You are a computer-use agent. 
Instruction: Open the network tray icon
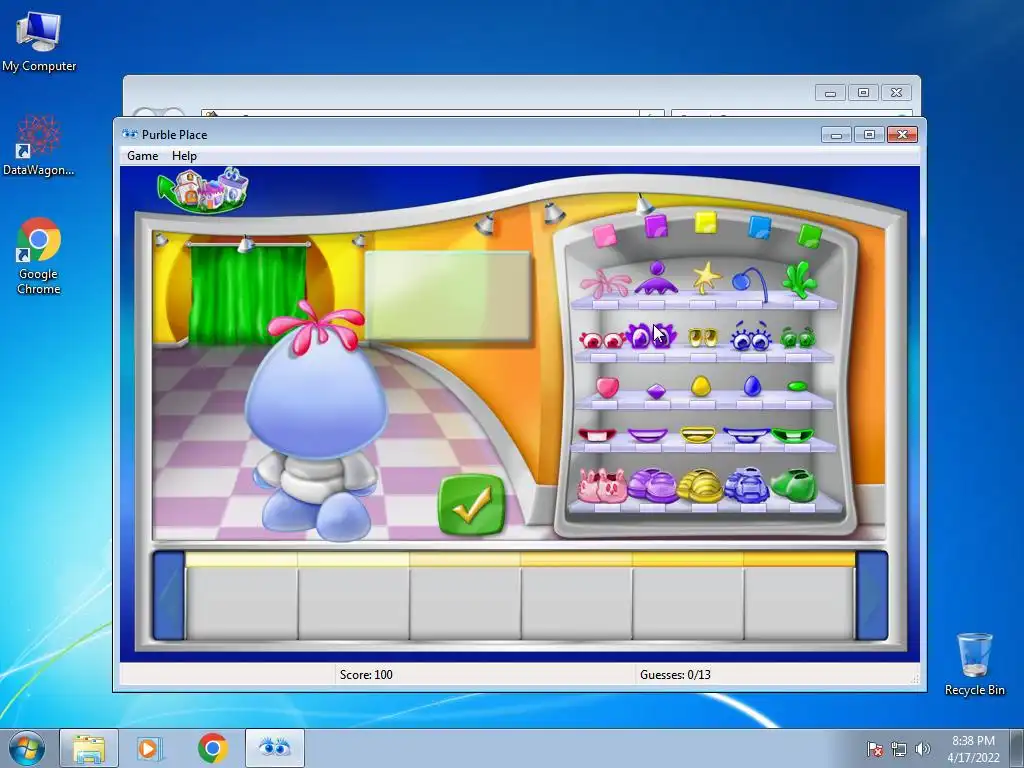tap(899, 748)
